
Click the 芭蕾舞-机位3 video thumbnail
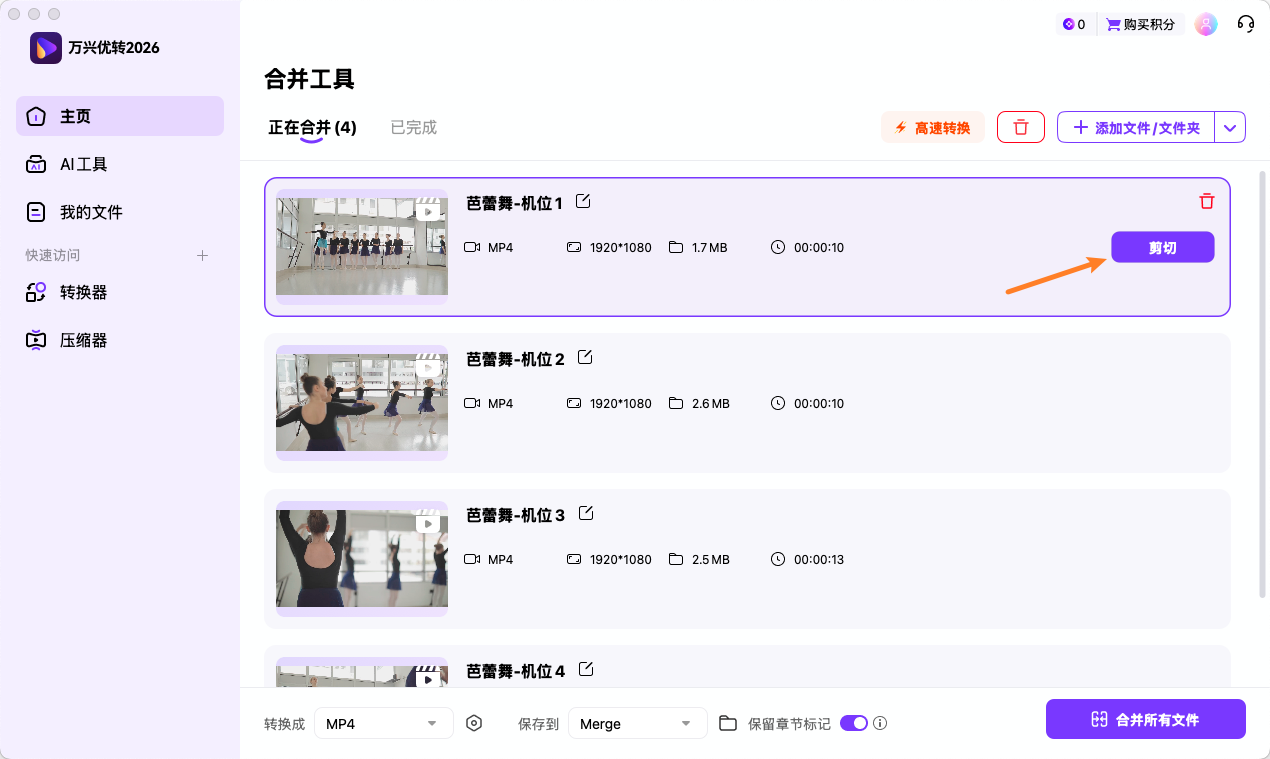click(x=361, y=559)
